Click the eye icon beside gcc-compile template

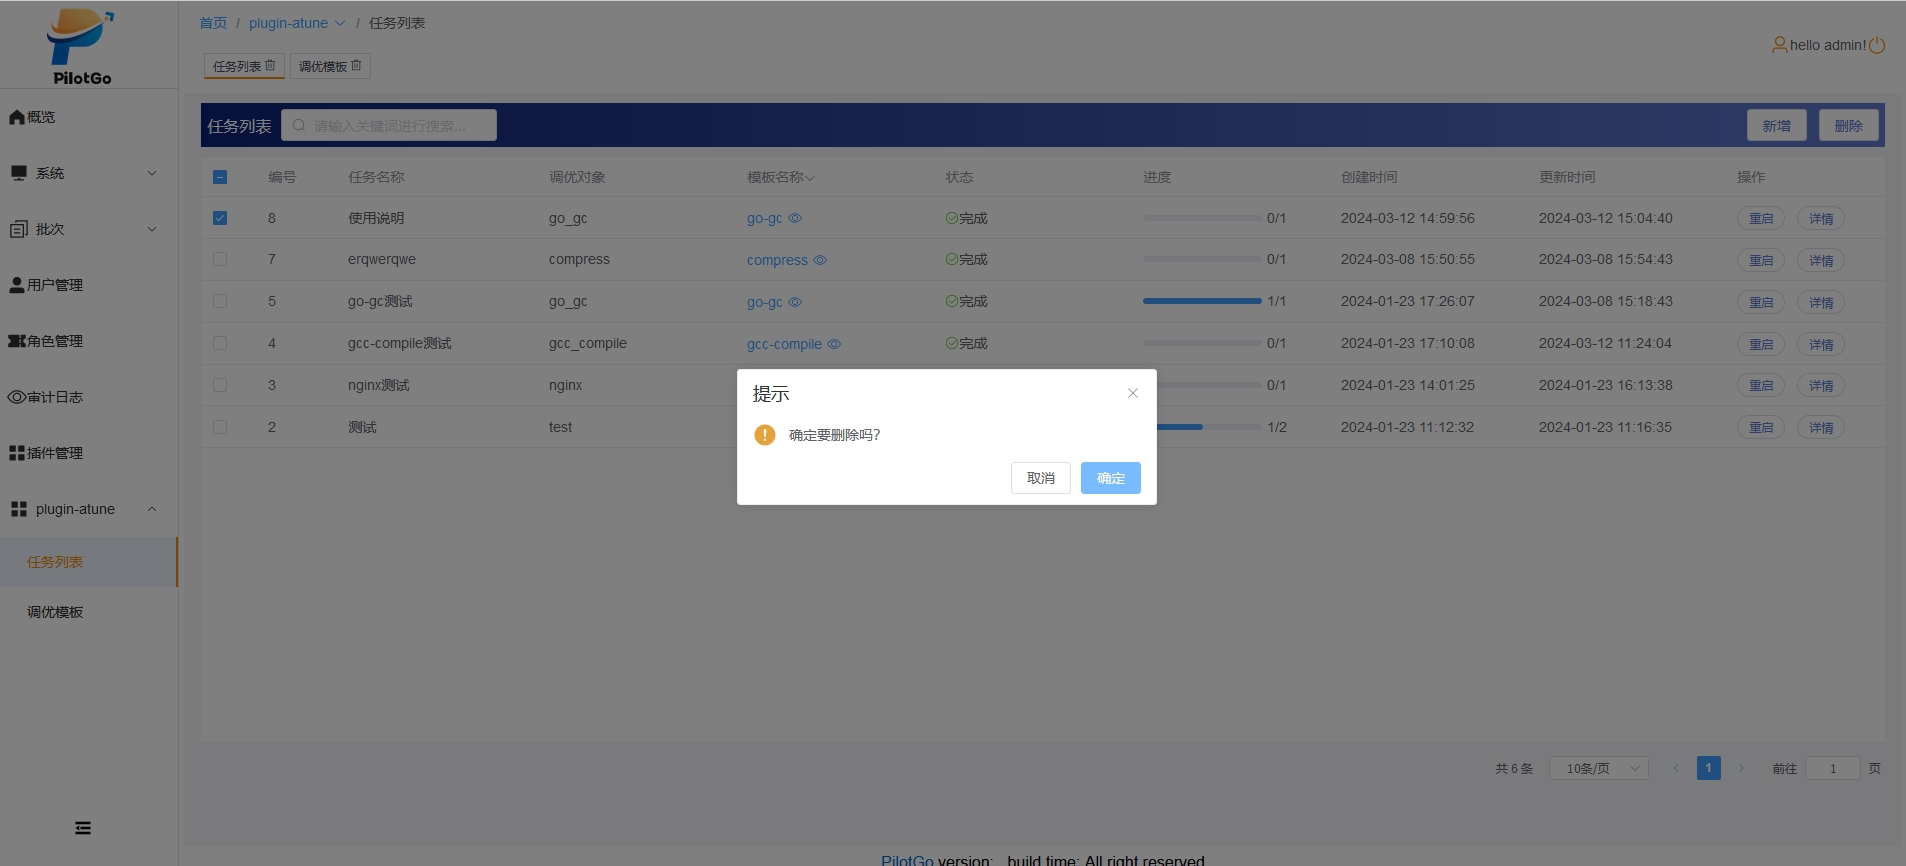point(834,344)
